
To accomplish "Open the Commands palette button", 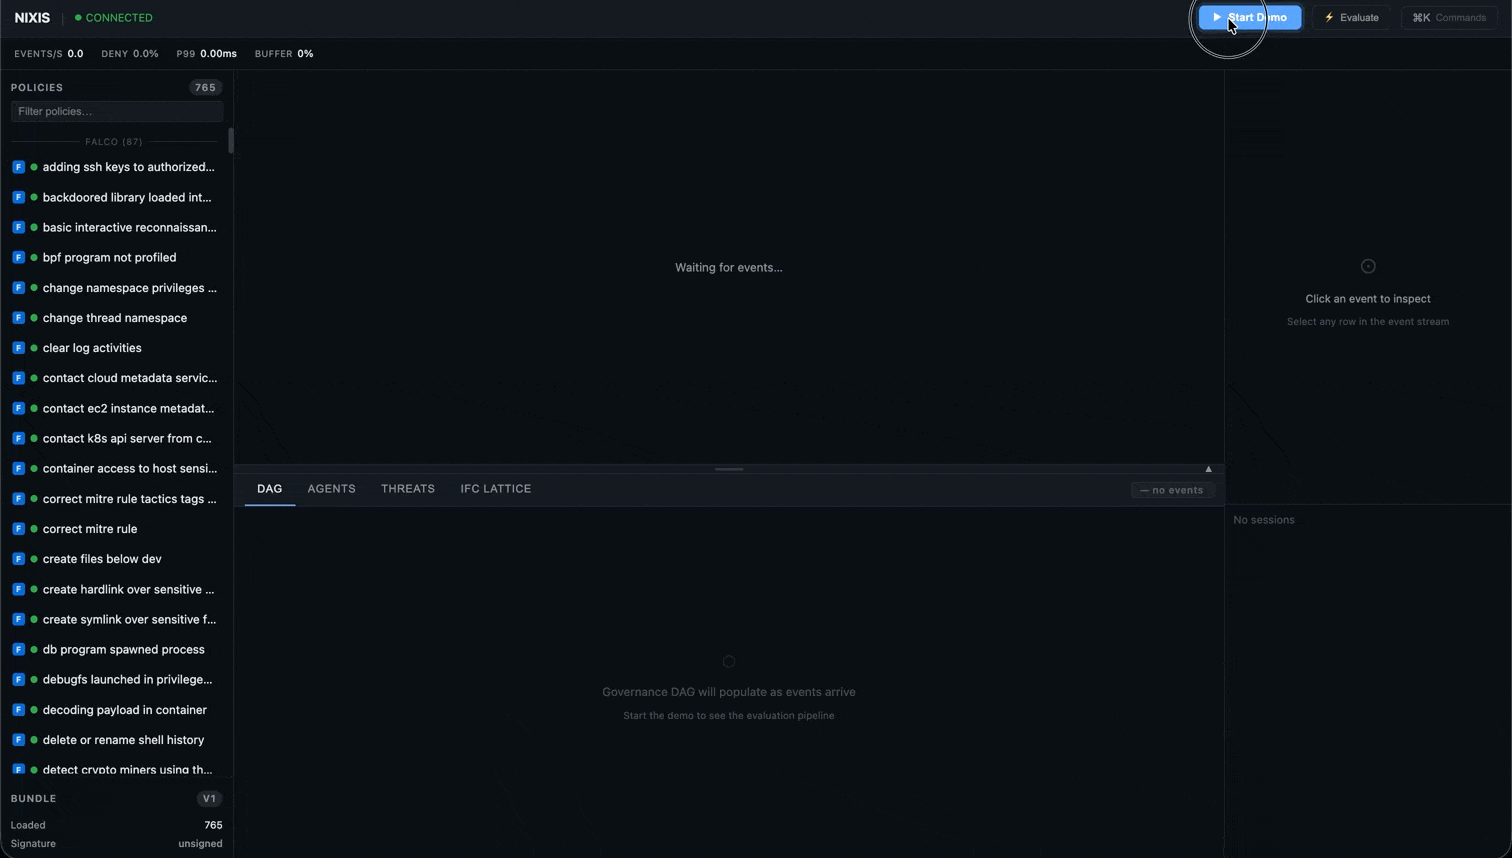I will coord(1449,17).
